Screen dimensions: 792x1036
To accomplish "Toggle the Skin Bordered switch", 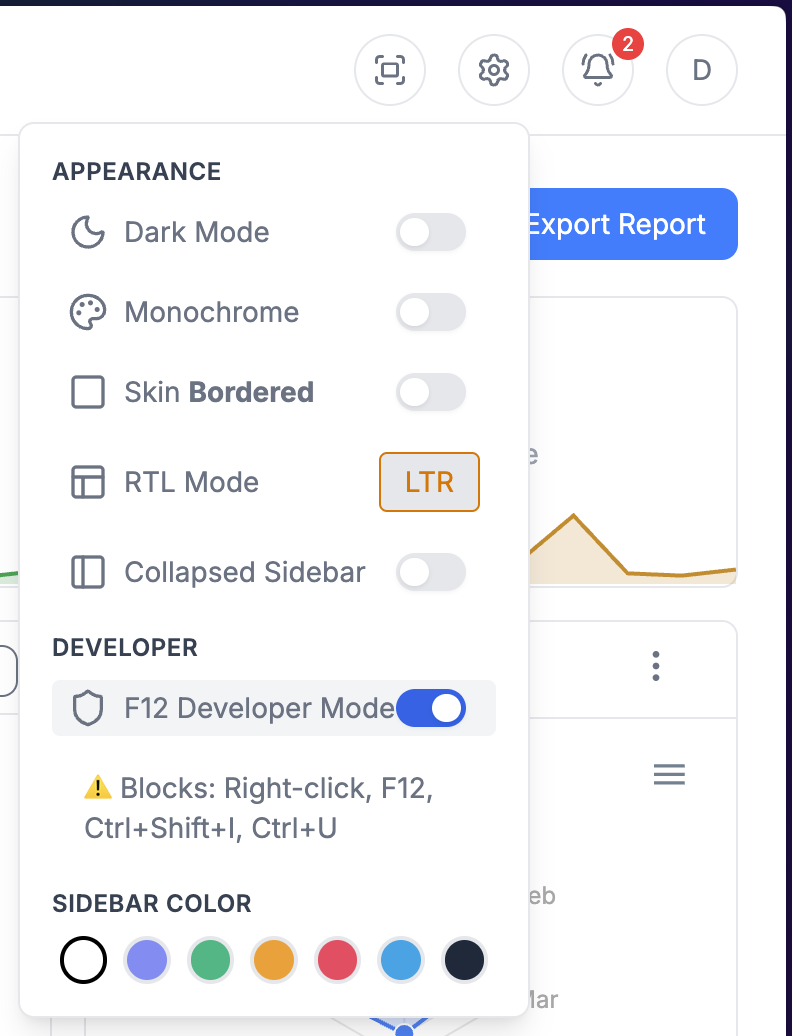I will coord(431,393).
